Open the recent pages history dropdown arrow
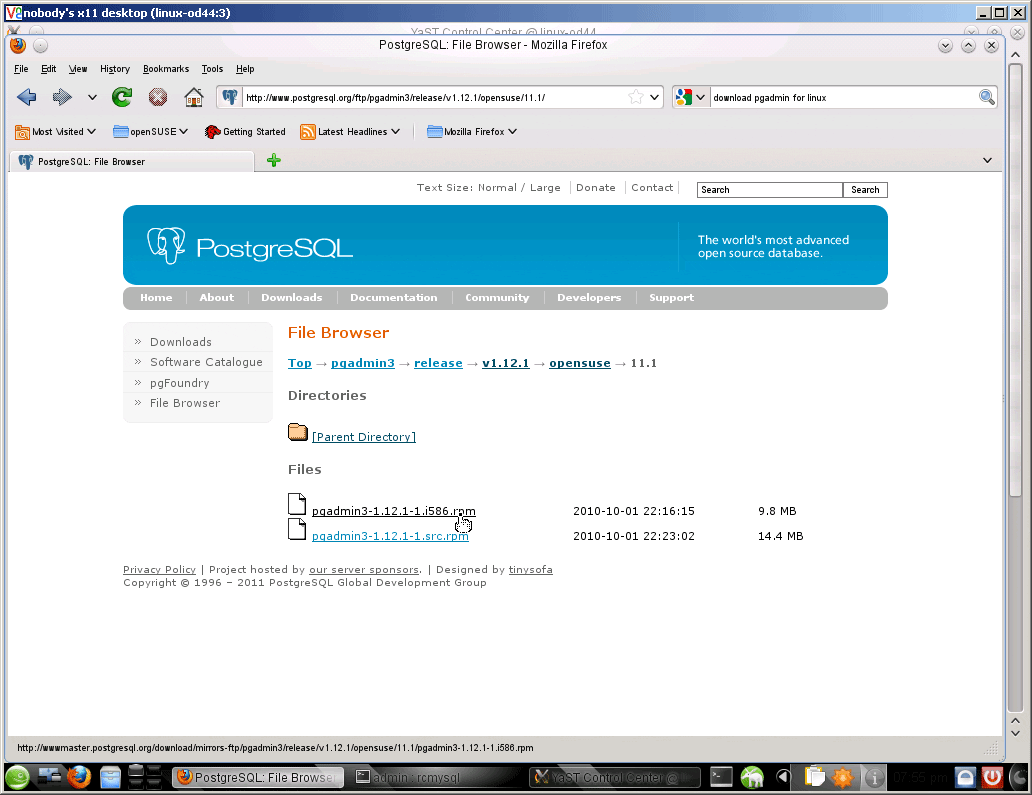 (92, 97)
